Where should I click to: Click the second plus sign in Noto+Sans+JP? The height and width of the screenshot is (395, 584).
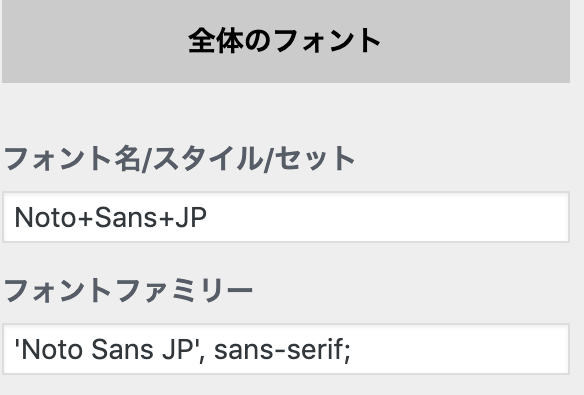165,218
